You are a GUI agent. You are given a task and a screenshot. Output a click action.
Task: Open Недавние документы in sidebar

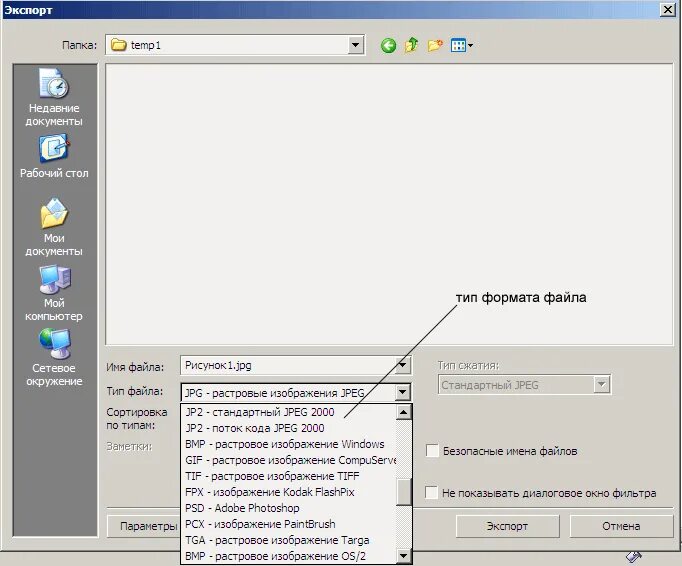coord(54,98)
